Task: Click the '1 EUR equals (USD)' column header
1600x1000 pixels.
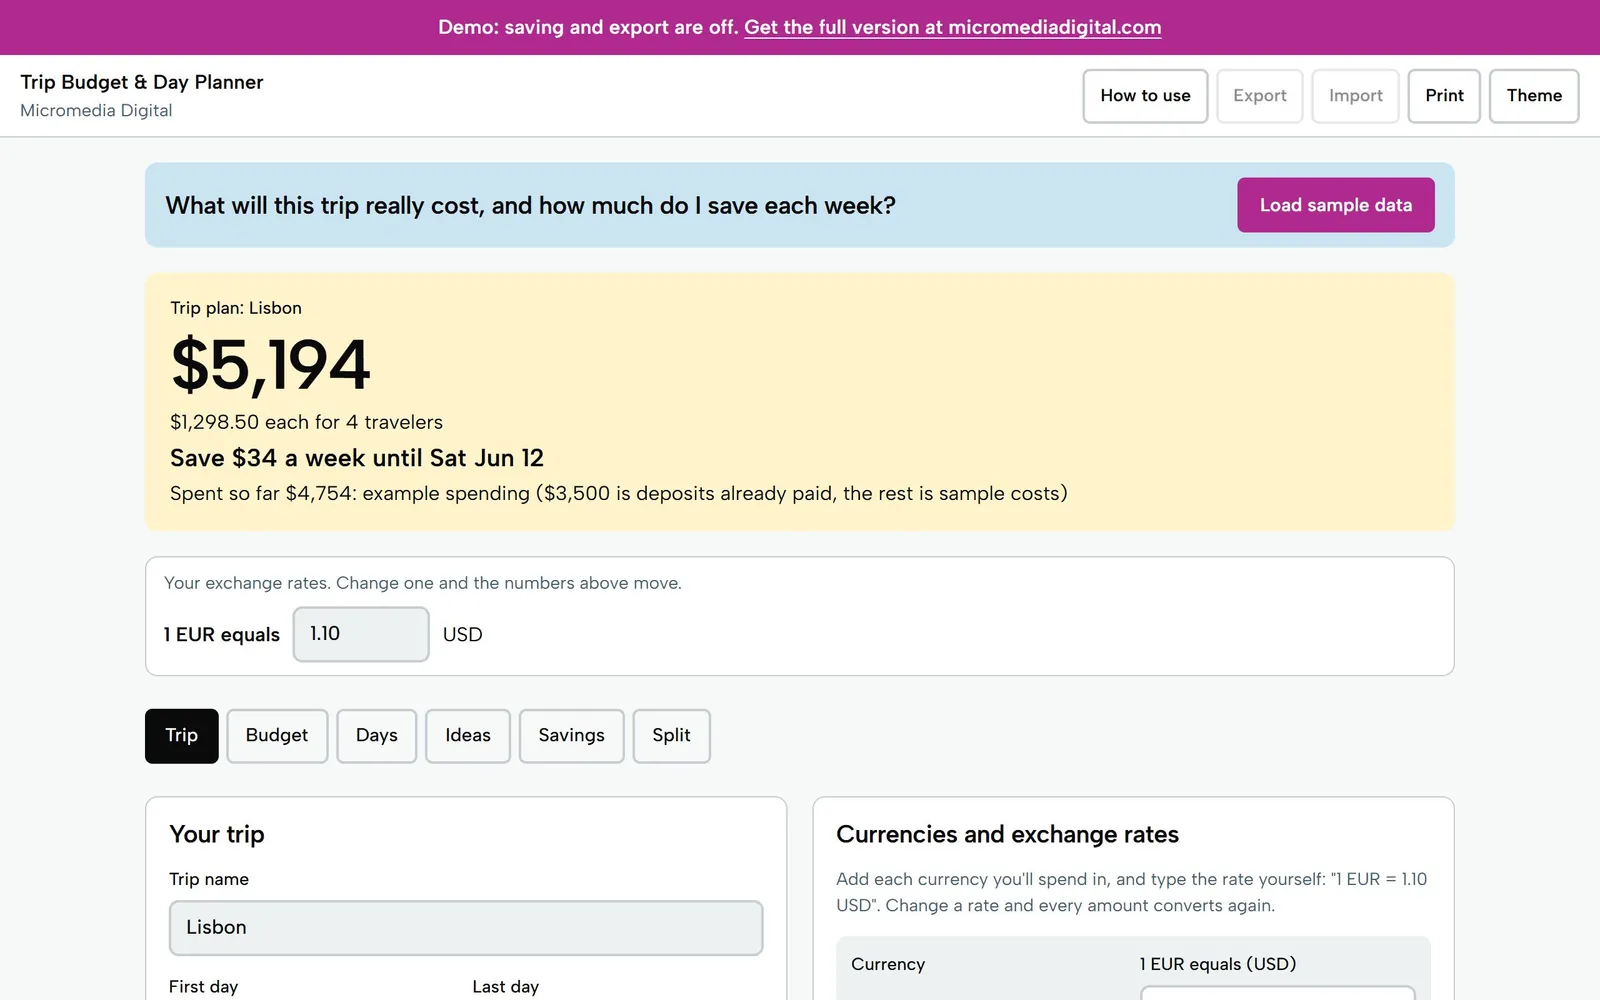Action: (1218, 964)
